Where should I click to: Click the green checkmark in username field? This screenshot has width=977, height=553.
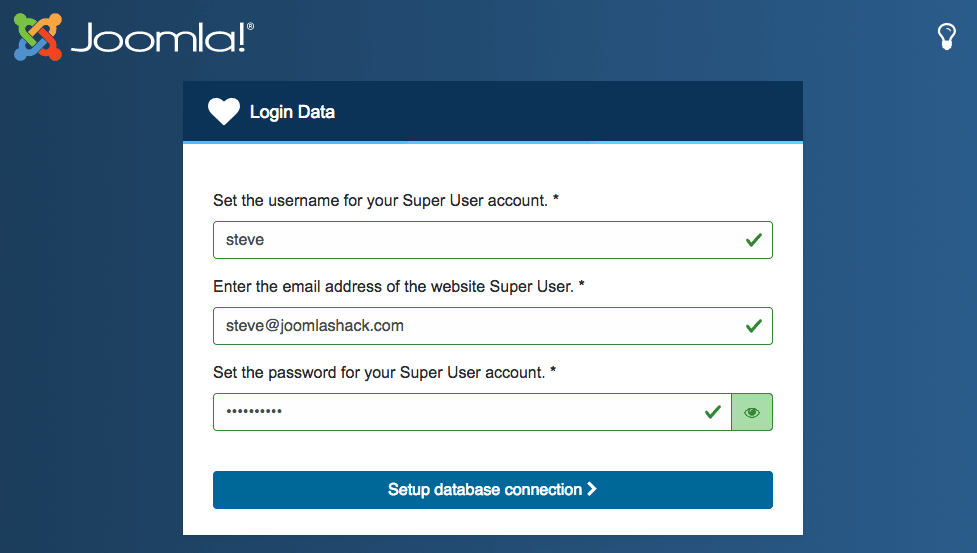tap(754, 240)
